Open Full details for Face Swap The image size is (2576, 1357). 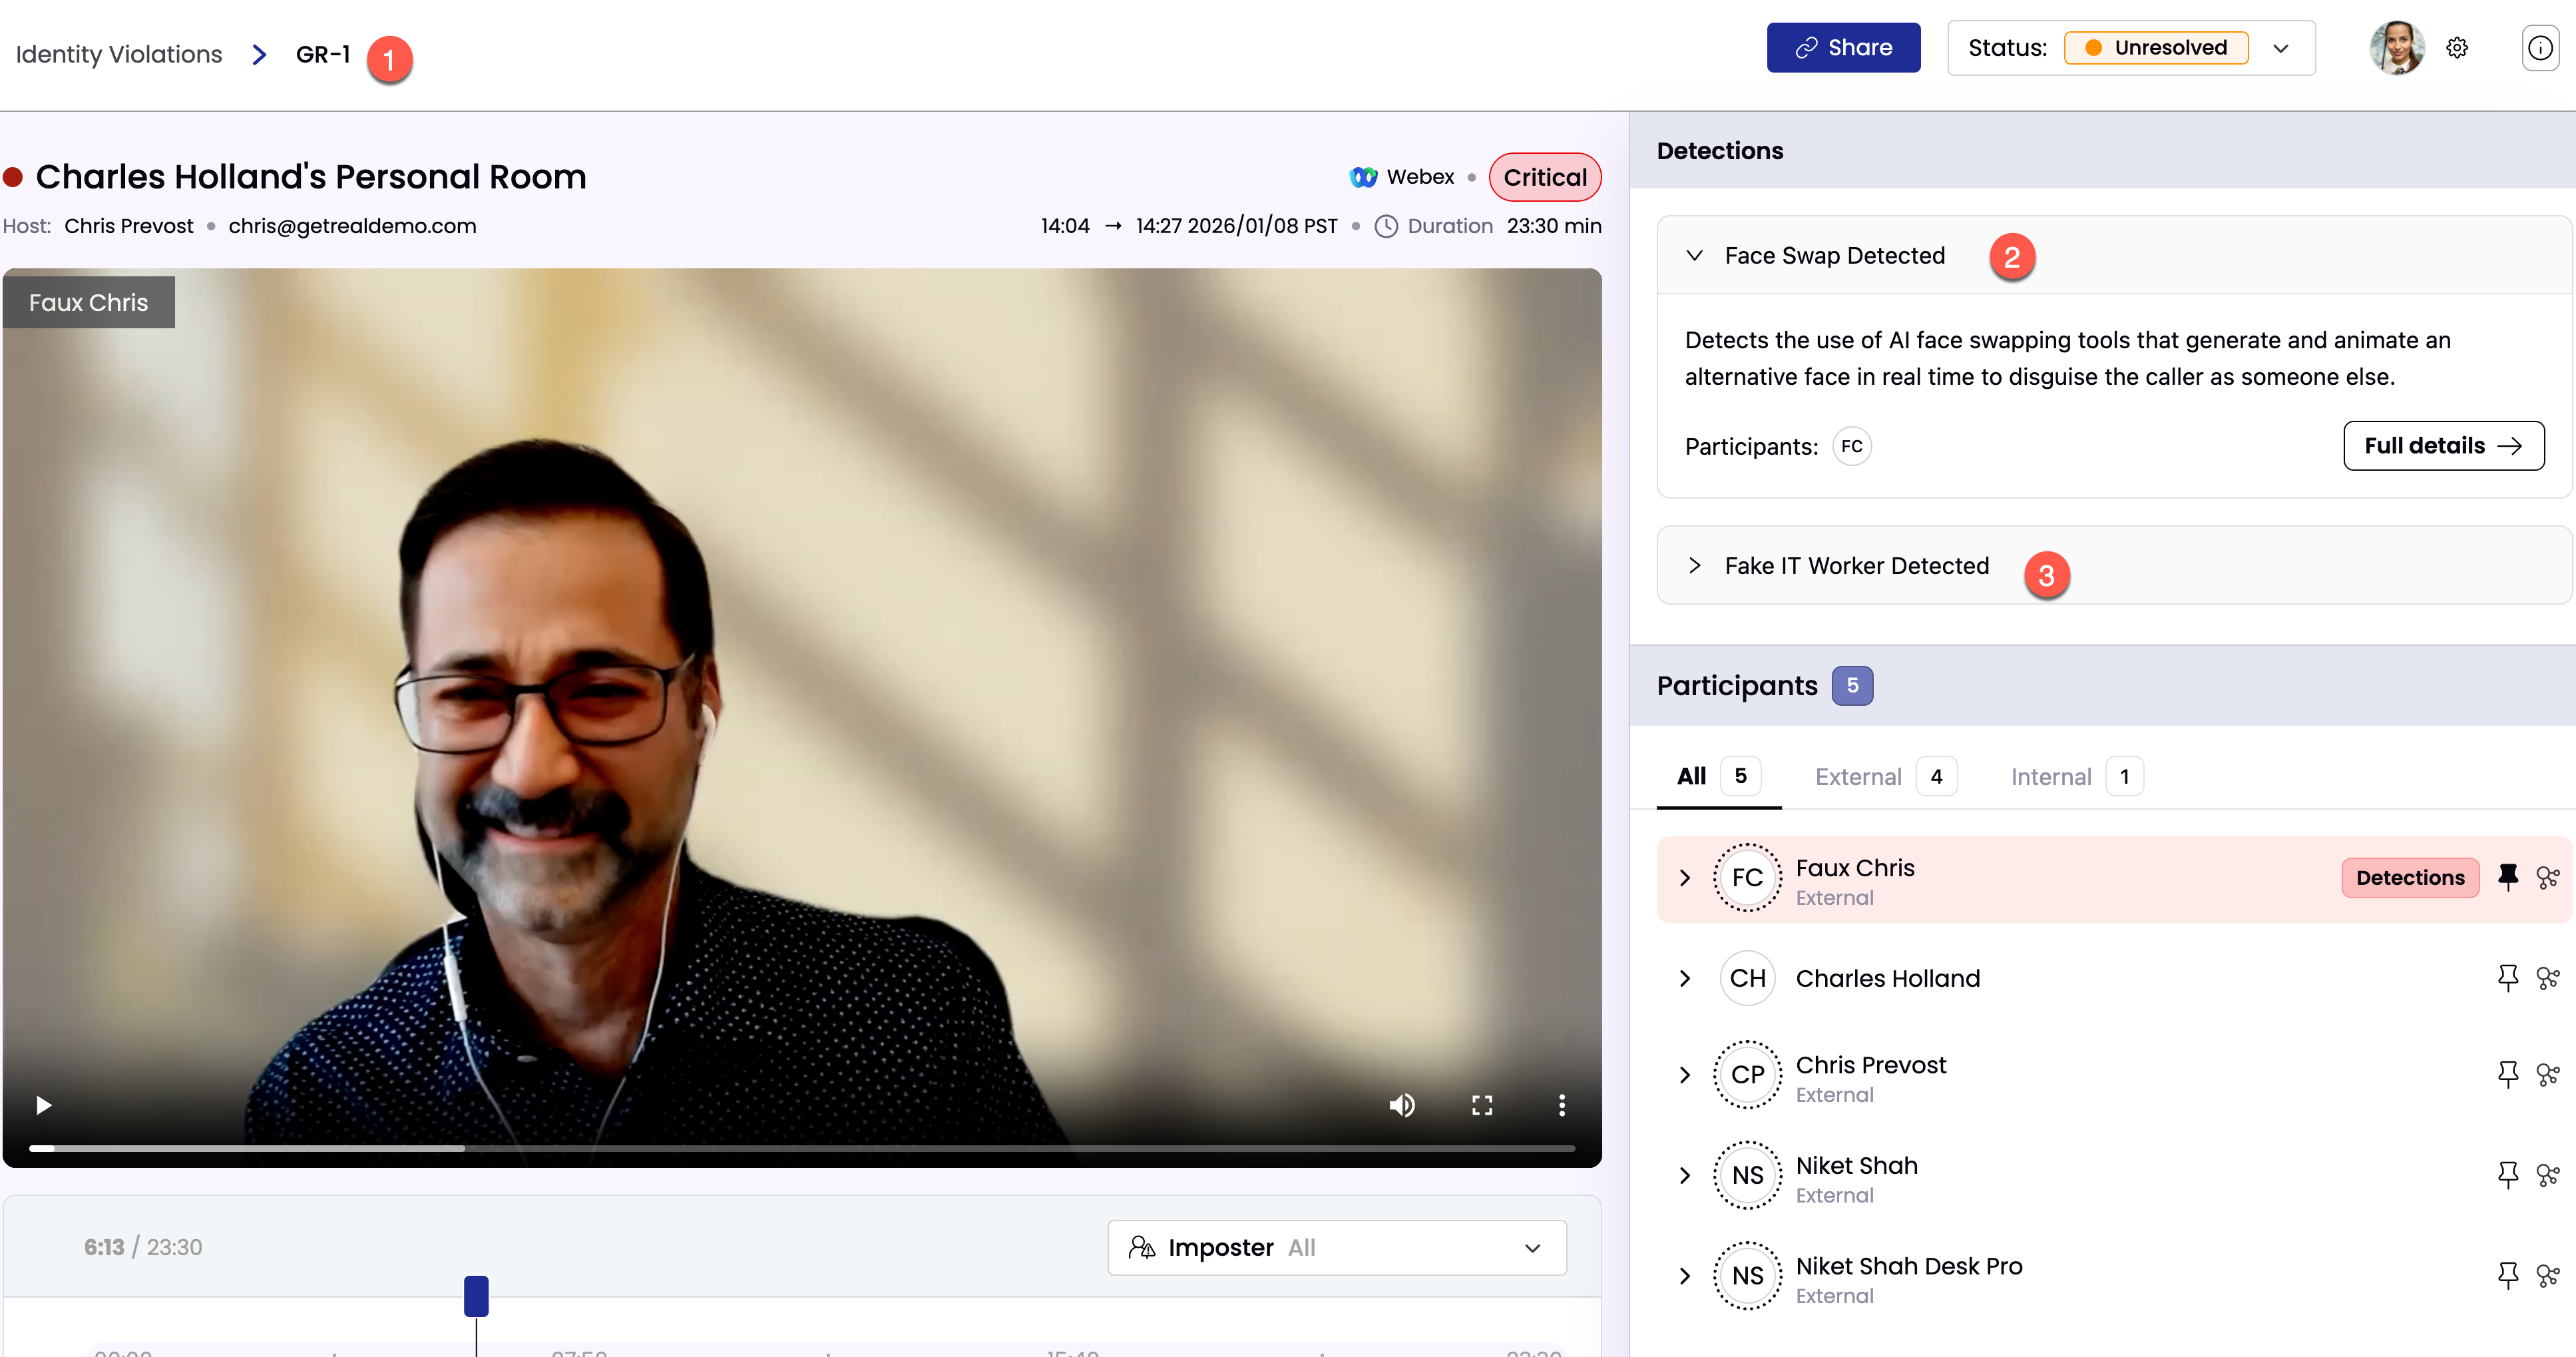tap(2443, 446)
